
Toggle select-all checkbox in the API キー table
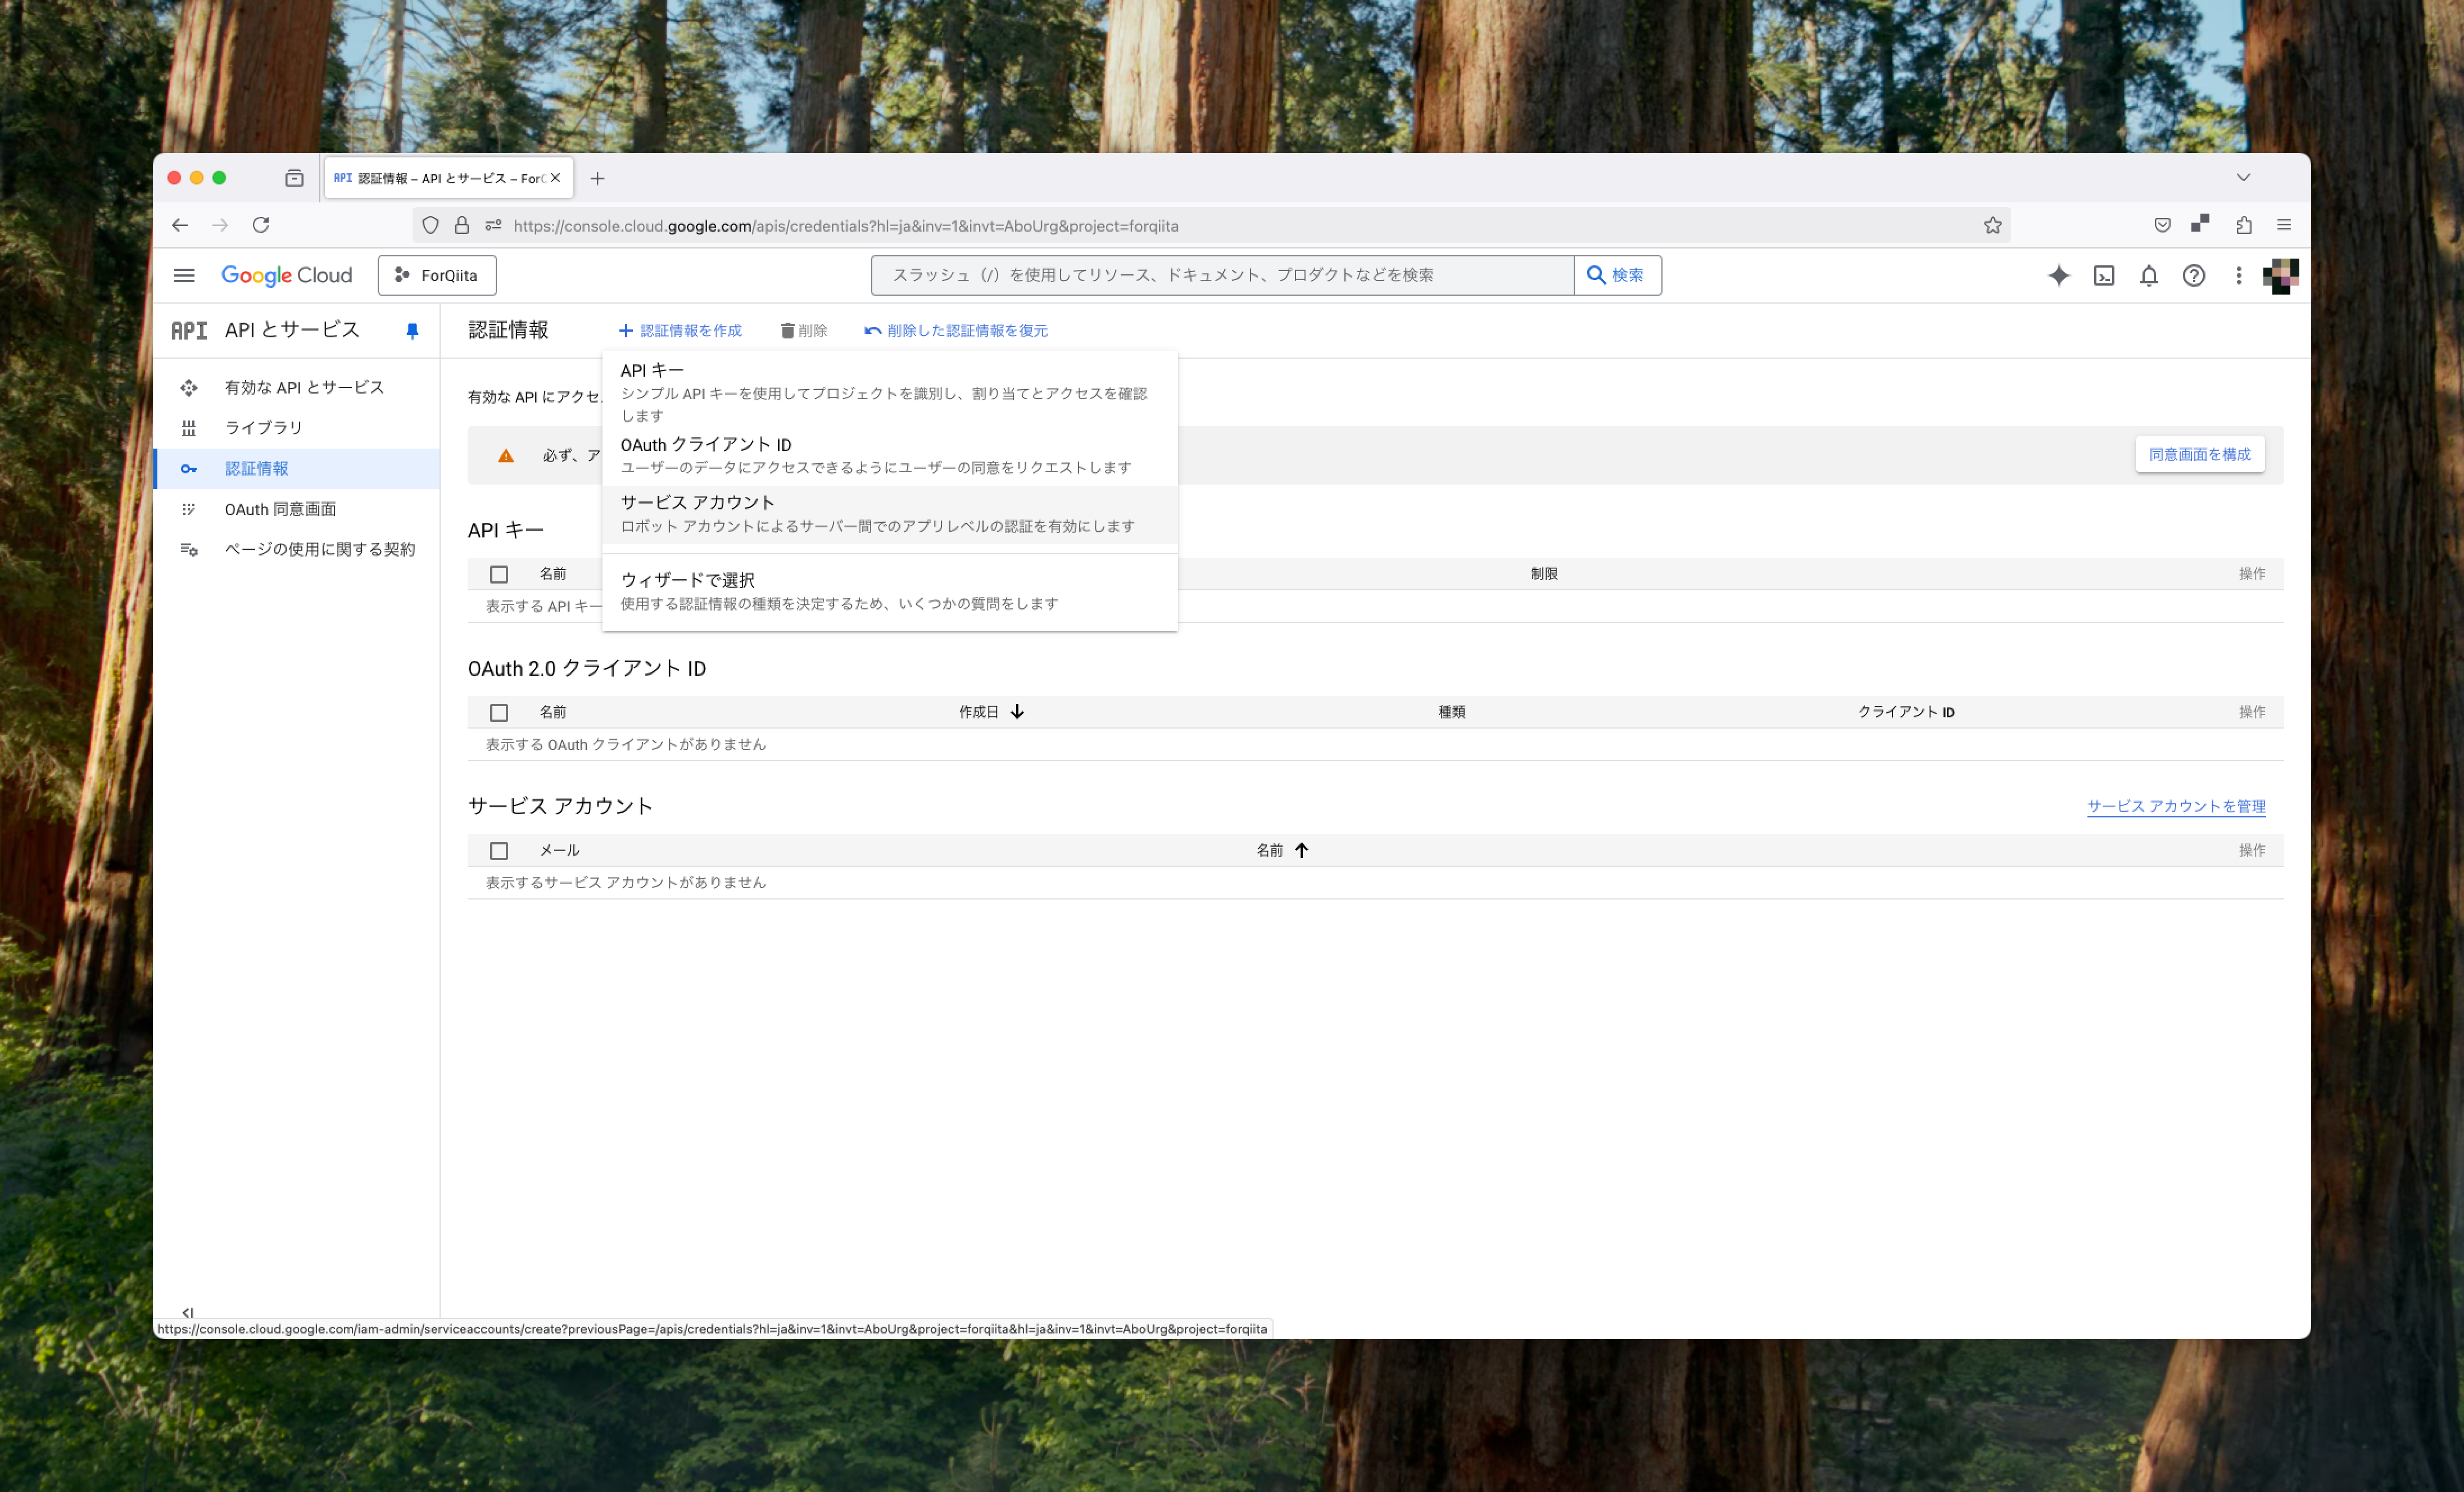click(x=499, y=574)
